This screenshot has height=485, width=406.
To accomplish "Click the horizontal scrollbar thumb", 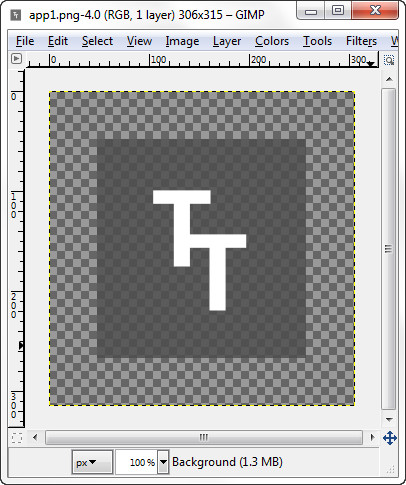I will (x=204, y=437).
